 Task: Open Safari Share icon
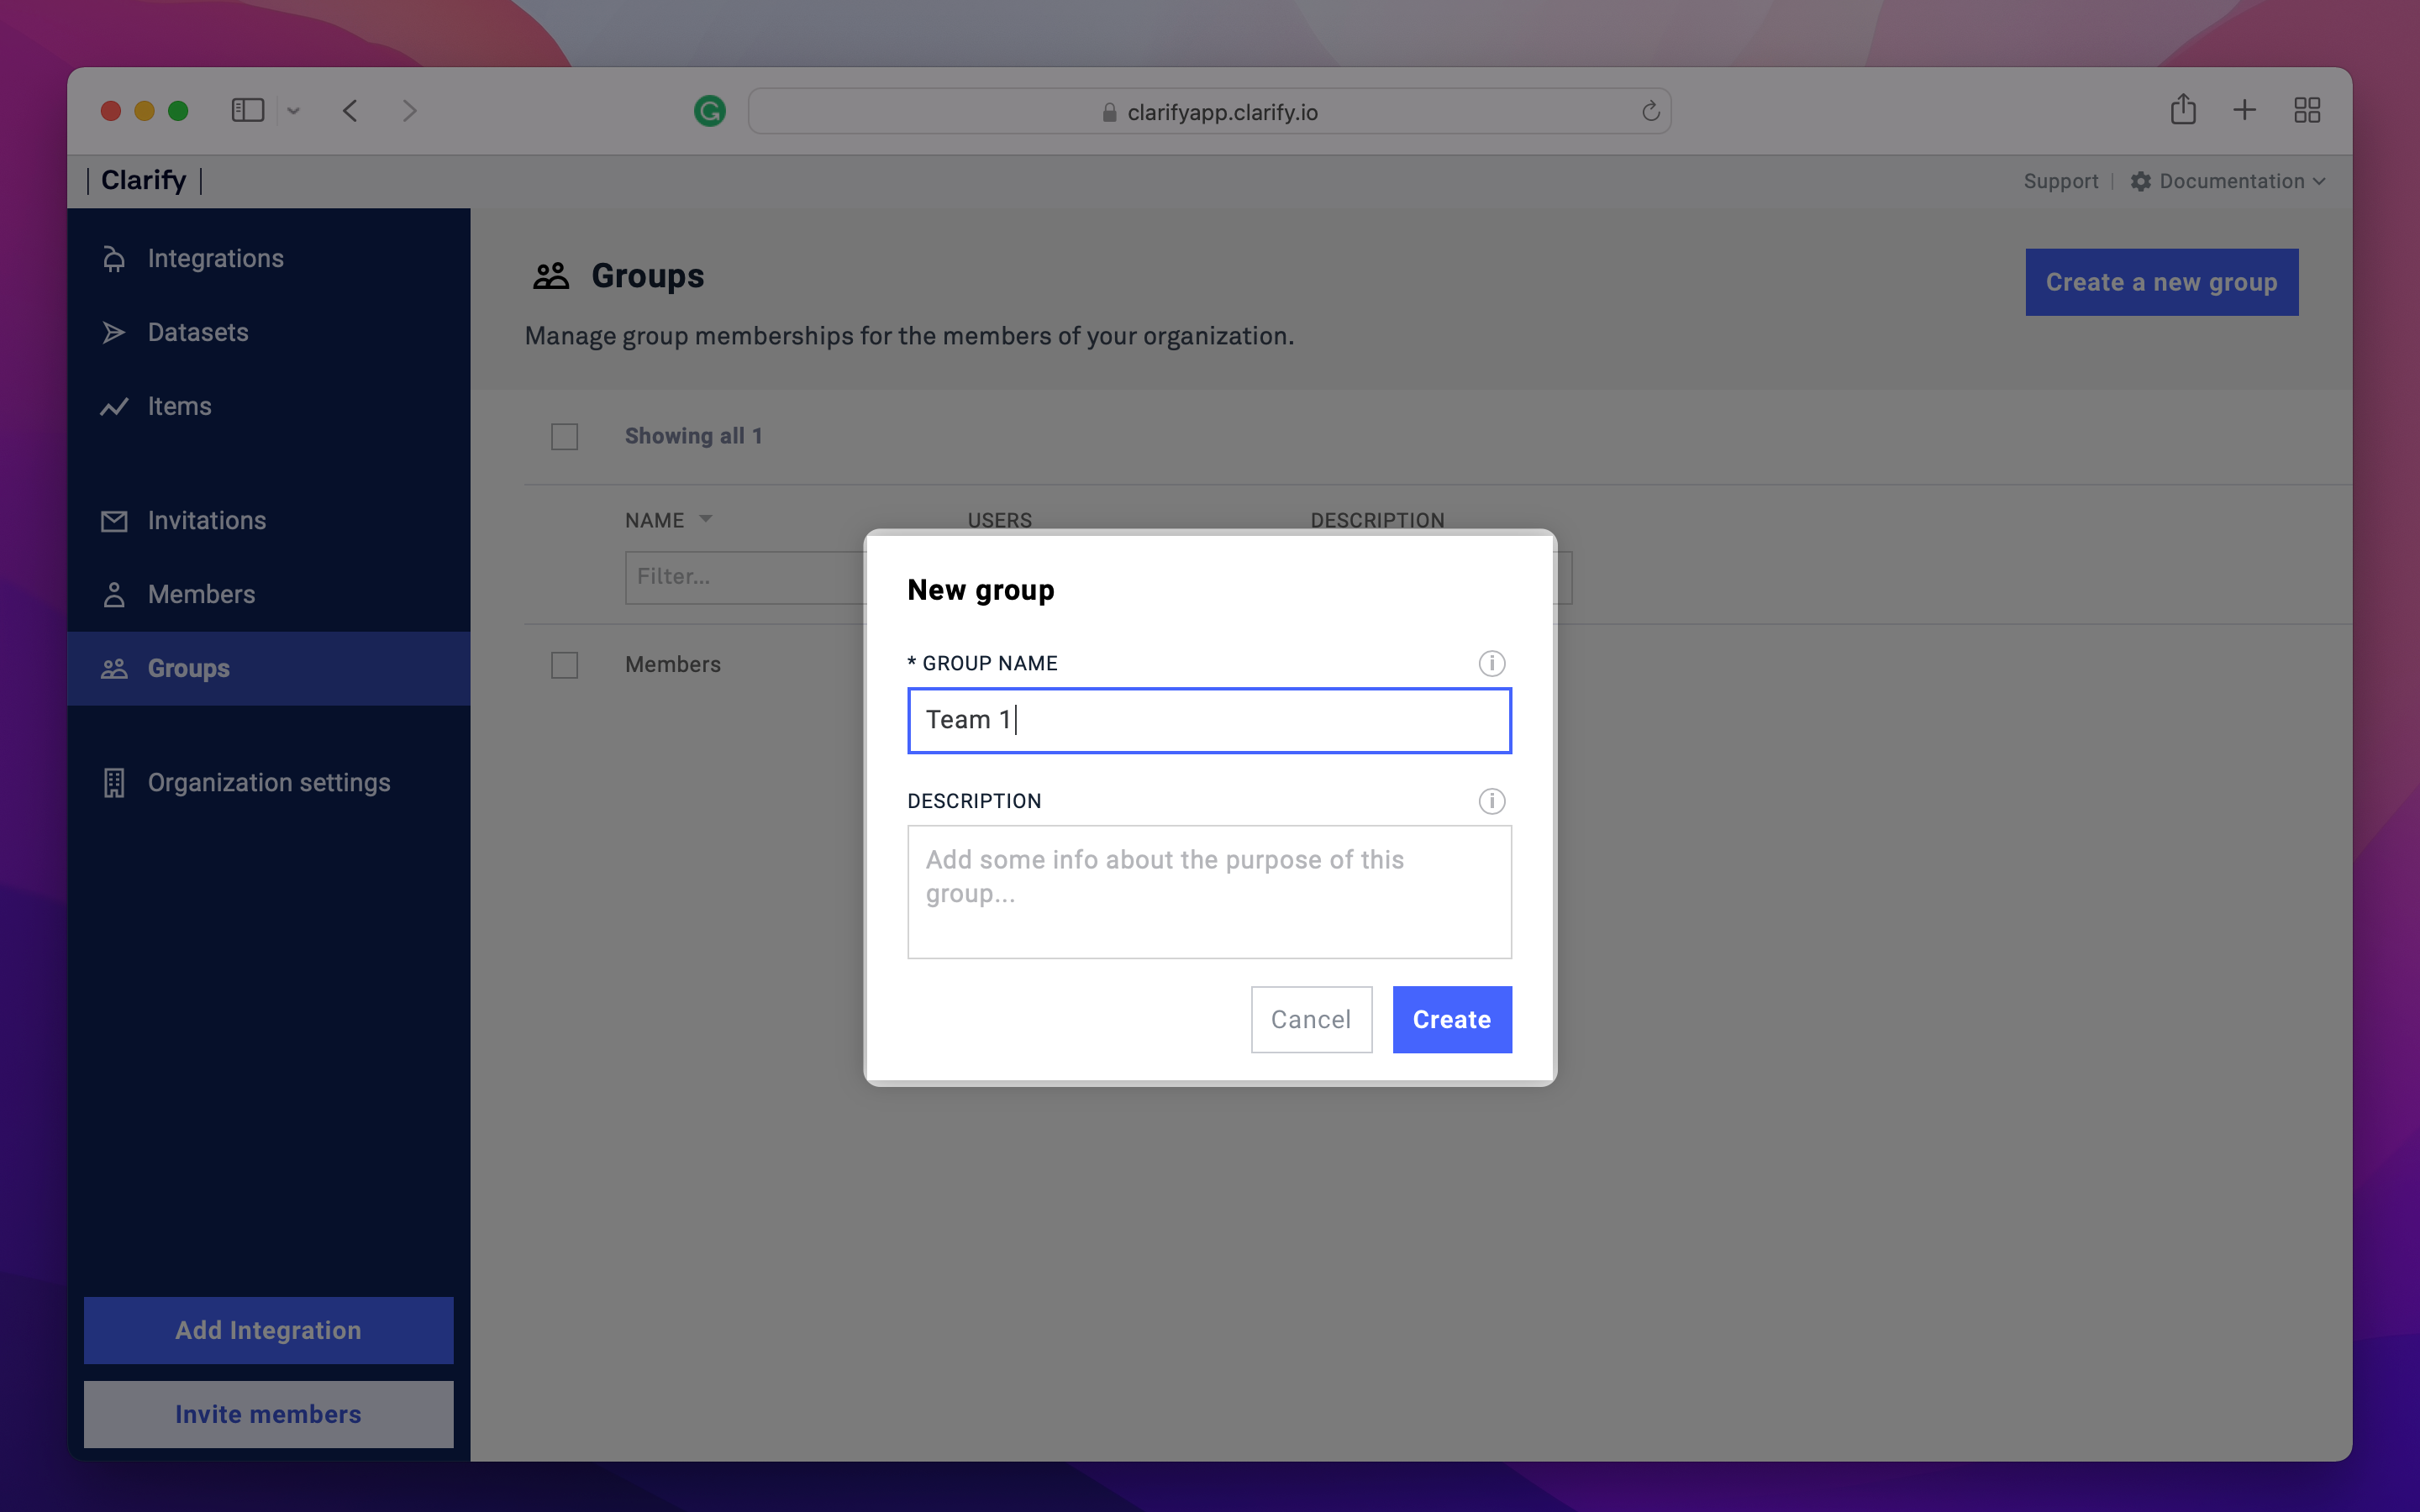click(2182, 110)
